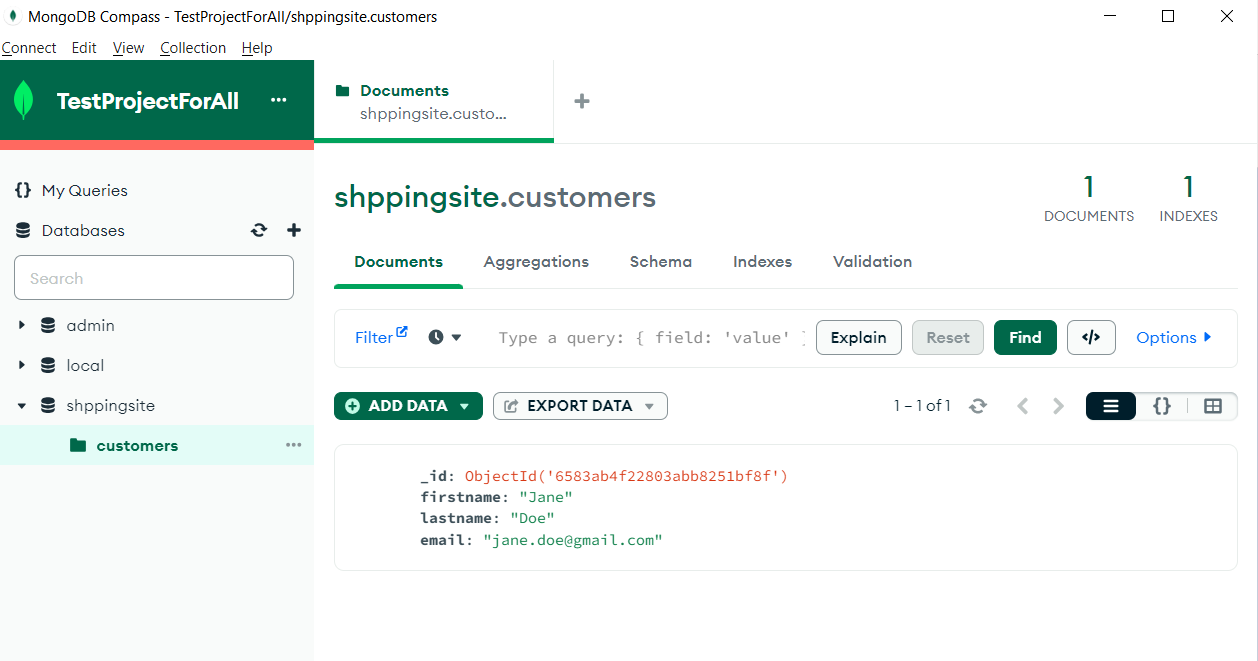This screenshot has width=1258, height=661.
Task: Switch to the Aggregations tab
Action: pos(536,262)
